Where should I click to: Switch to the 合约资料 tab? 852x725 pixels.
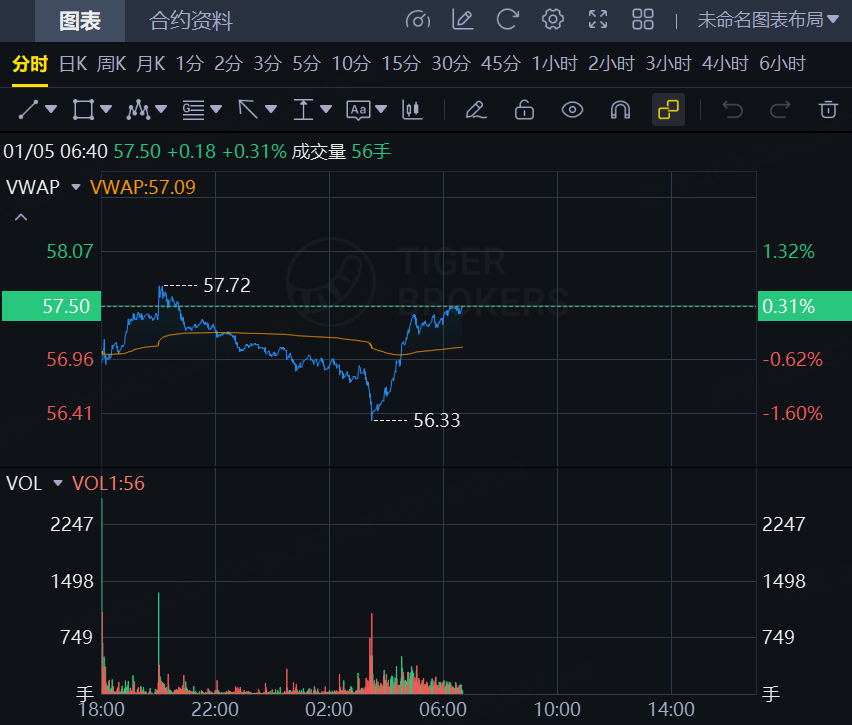191,20
